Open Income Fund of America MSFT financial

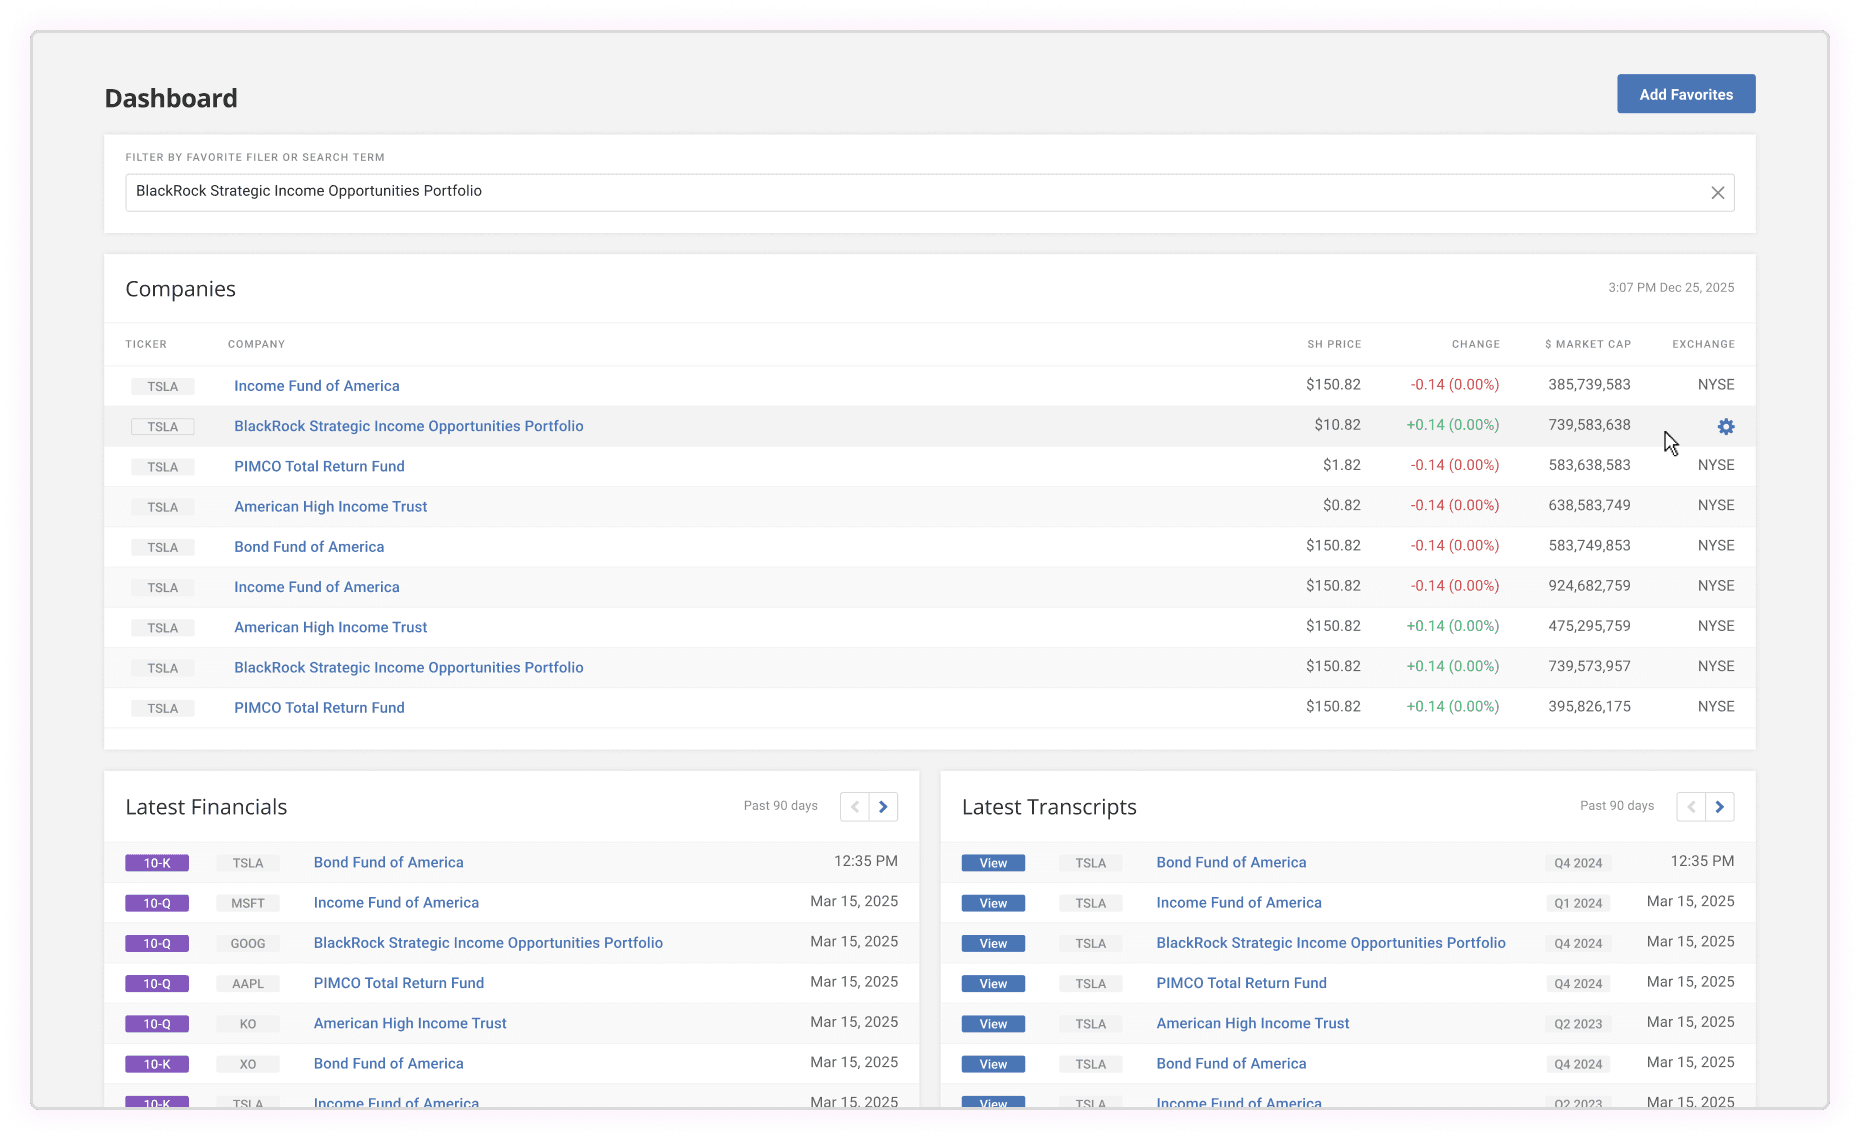point(396,902)
